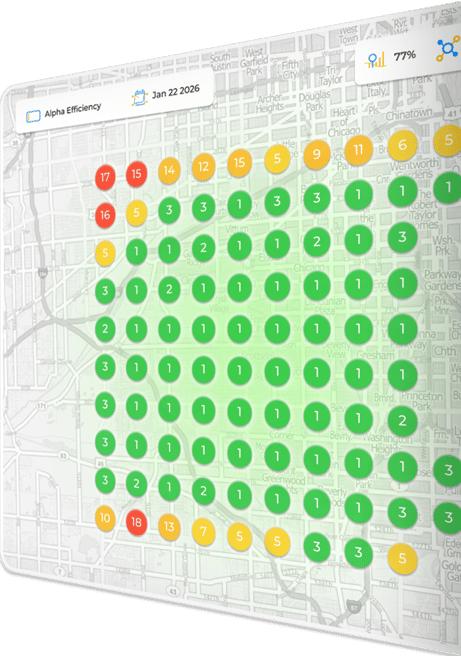Open the calendar icon beside Jan 22 2026
The height and width of the screenshot is (656, 461).
point(140,97)
